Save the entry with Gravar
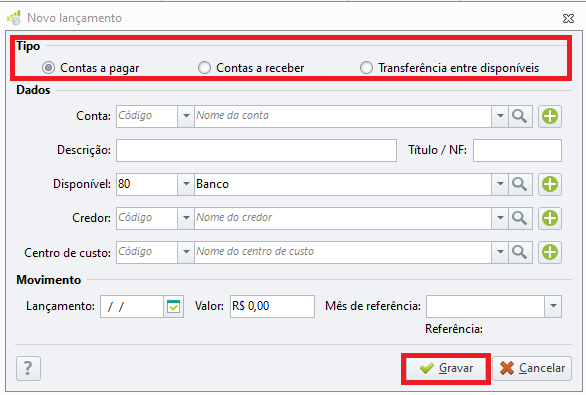Screen dimensions: 586x395 click(x=446, y=368)
